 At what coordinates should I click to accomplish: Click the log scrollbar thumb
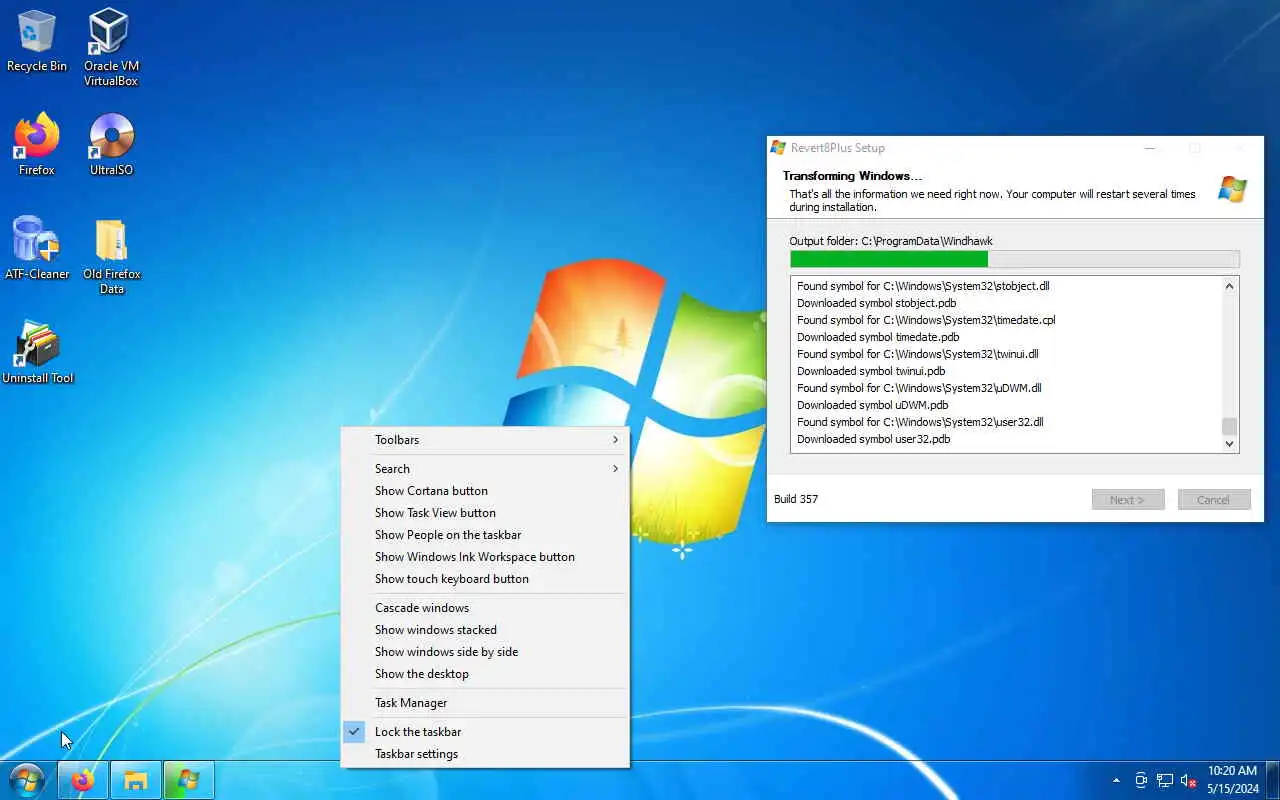[x=1230, y=426]
